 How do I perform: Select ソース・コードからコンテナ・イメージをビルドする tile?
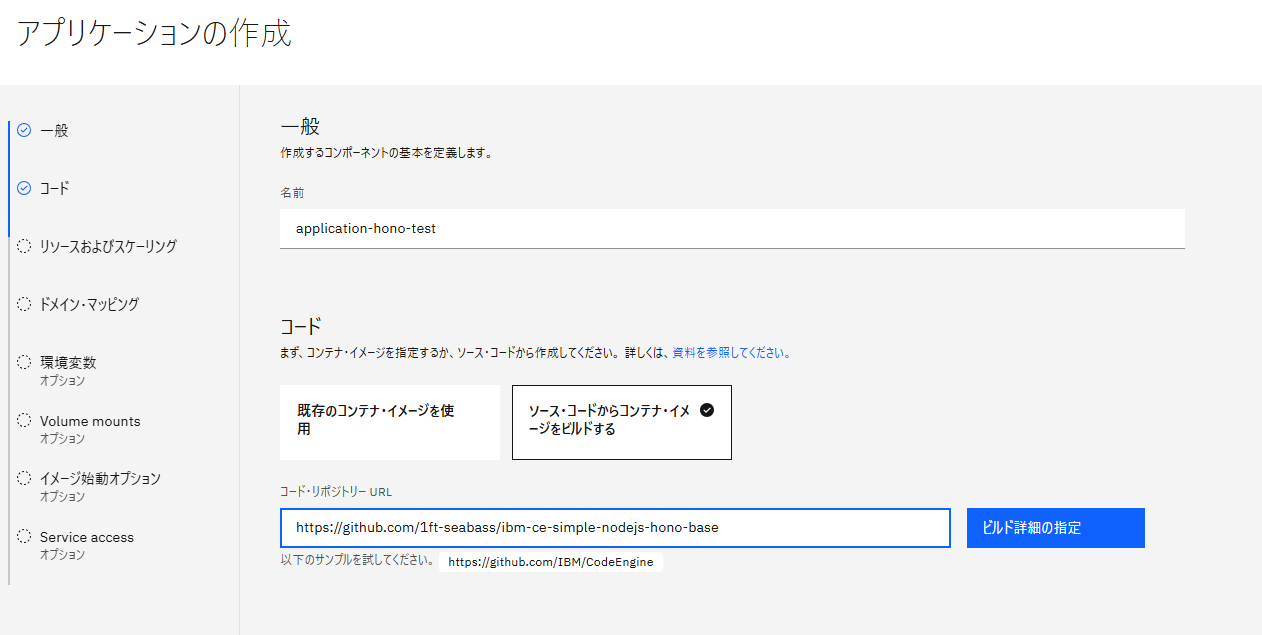[x=621, y=421]
